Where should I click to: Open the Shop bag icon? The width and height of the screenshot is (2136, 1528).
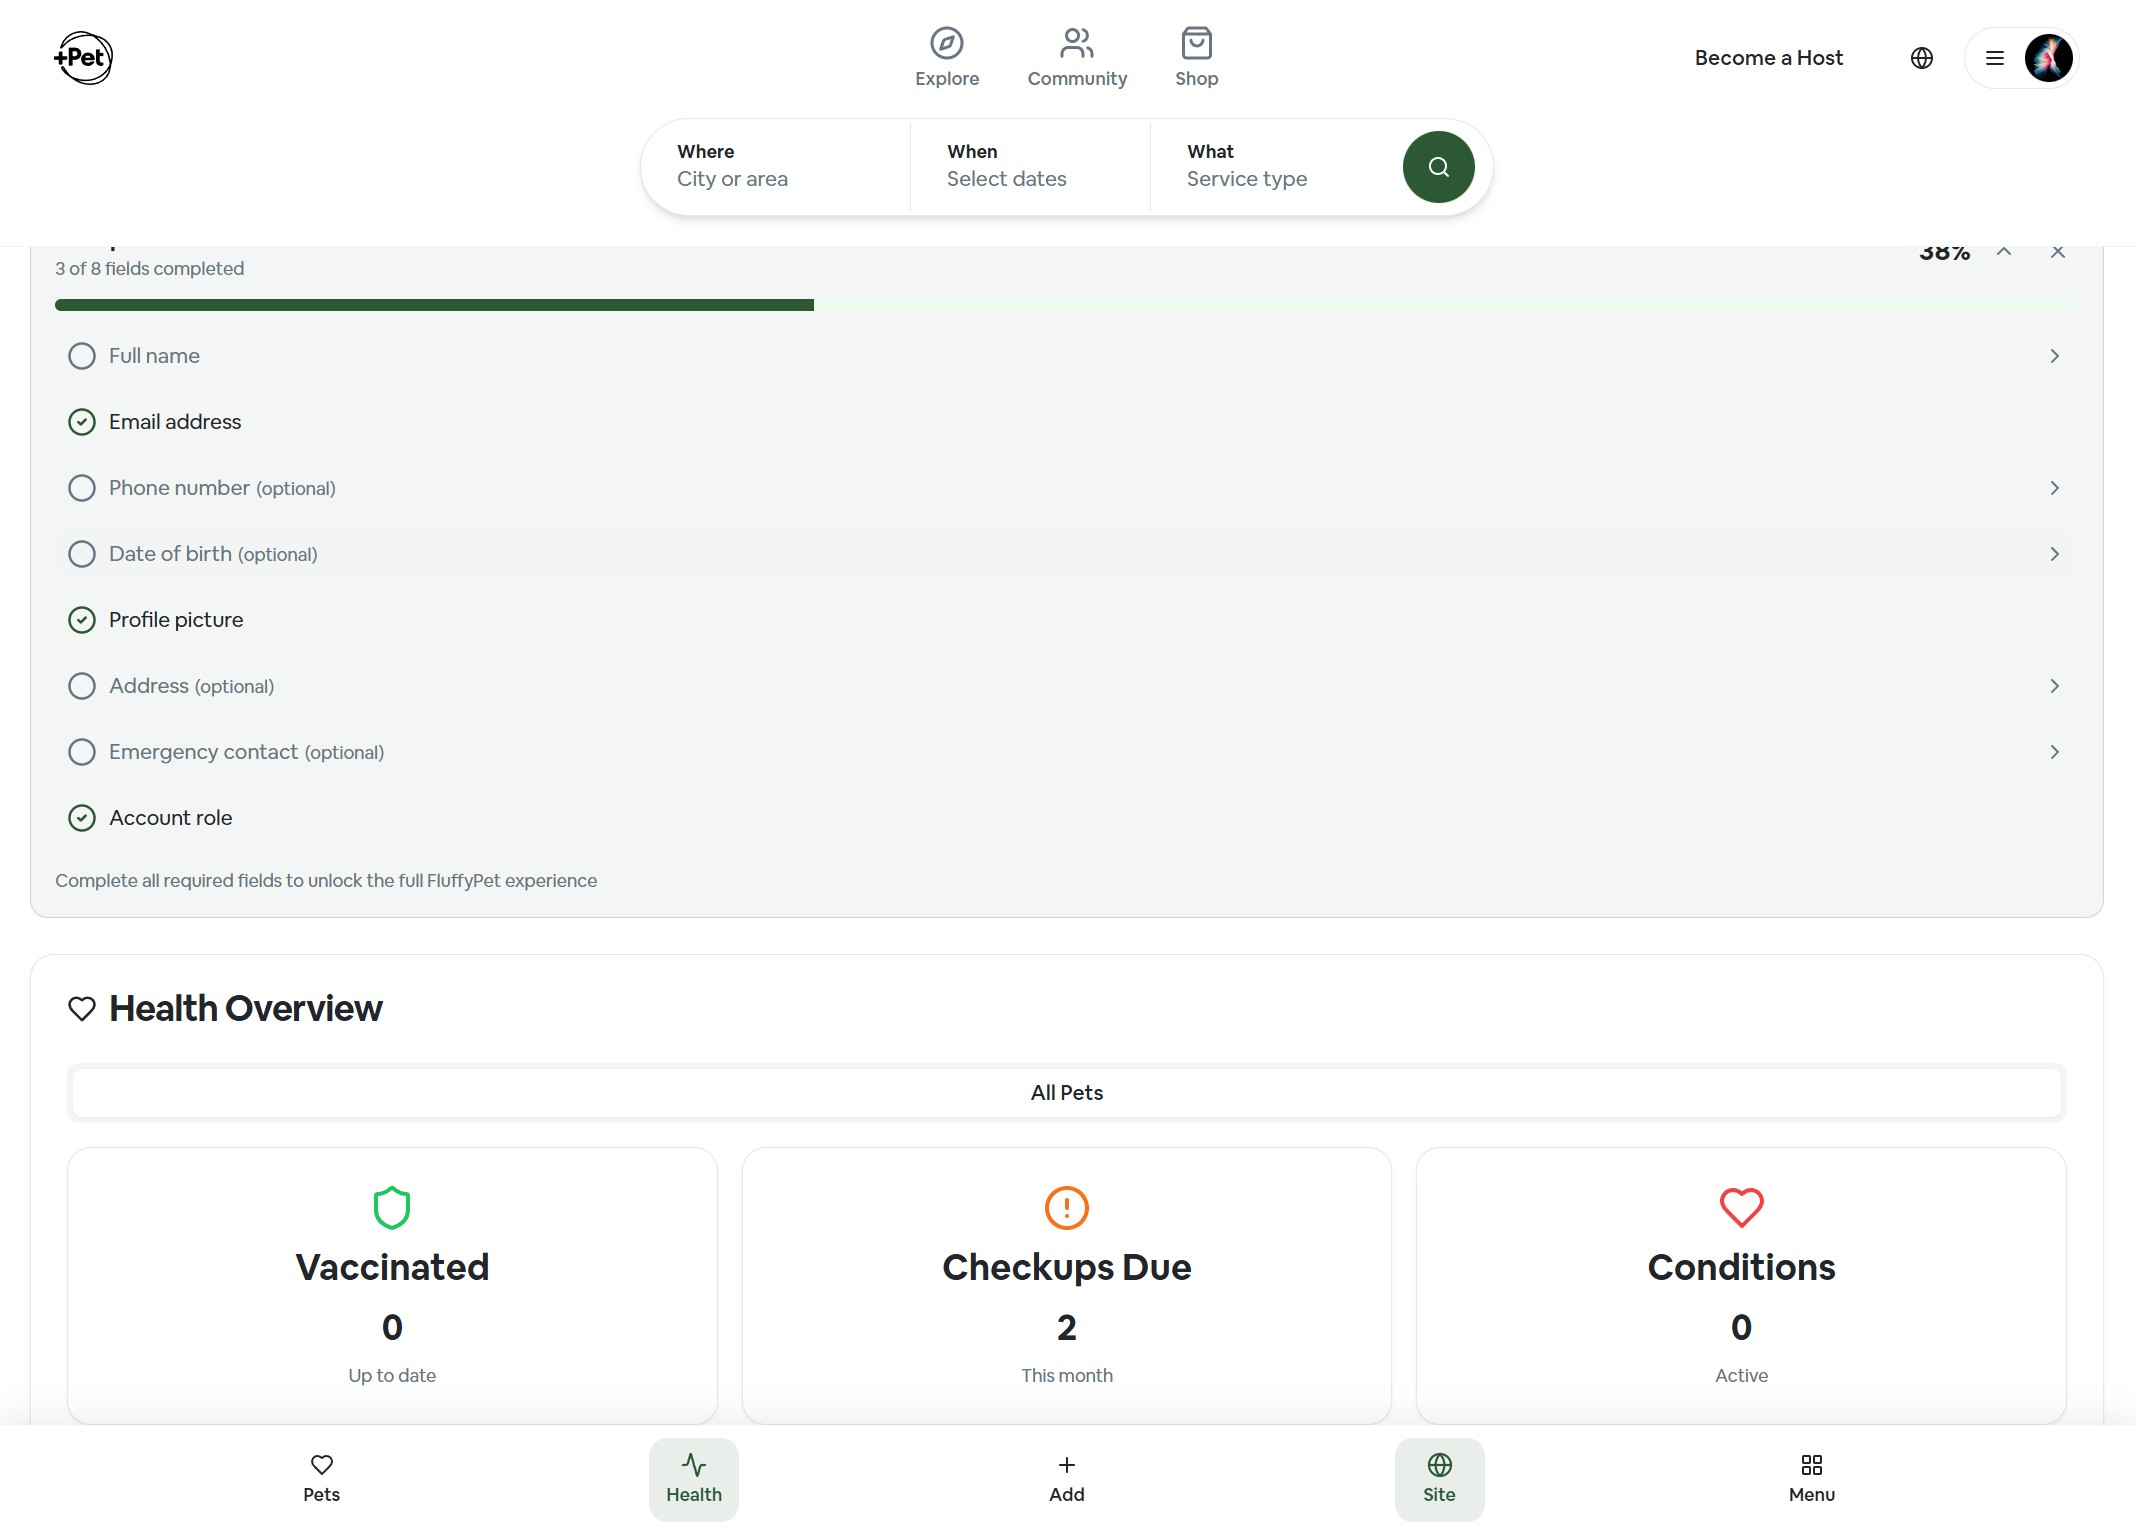coord(1196,44)
